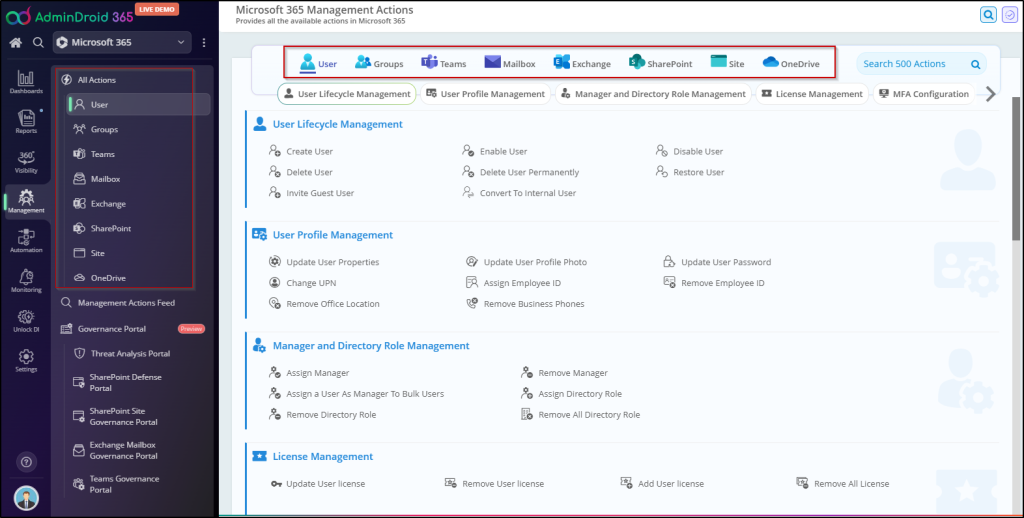Show more categories with right chevron
Viewport: 1024px width, 518px height.
tap(991, 94)
